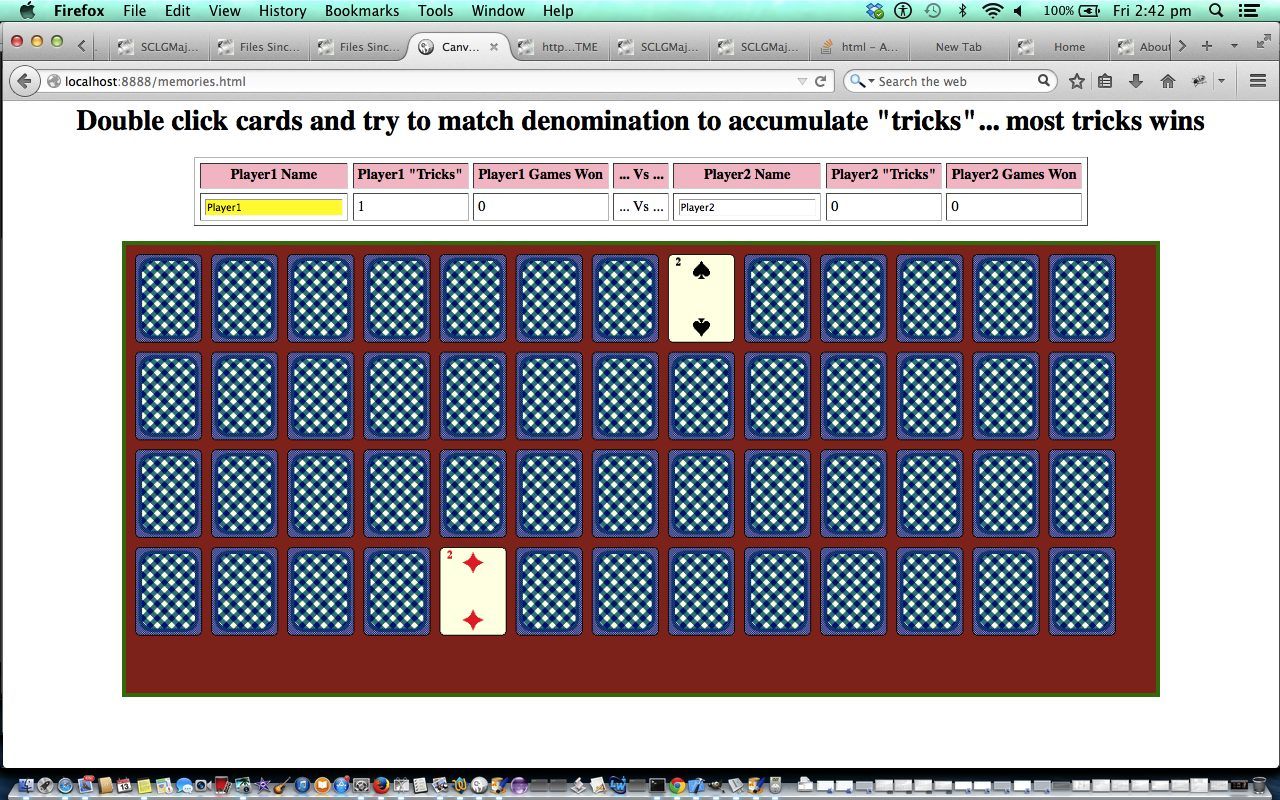
Task: Bookmark this page with the star icon
Action: [x=1076, y=81]
